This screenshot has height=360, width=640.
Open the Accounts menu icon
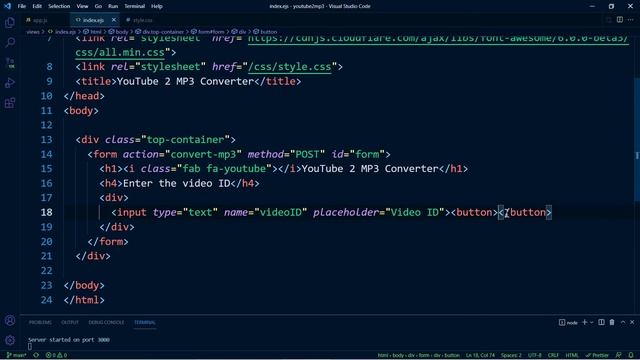point(10,320)
